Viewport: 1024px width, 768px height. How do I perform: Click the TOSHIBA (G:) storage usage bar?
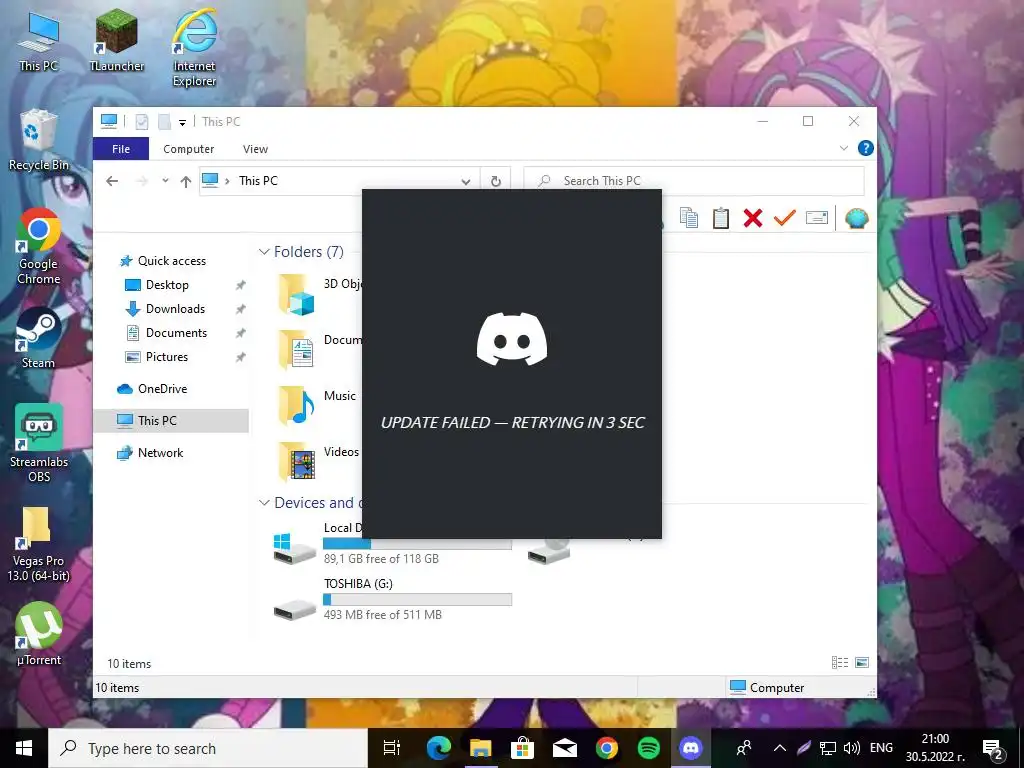click(x=417, y=599)
